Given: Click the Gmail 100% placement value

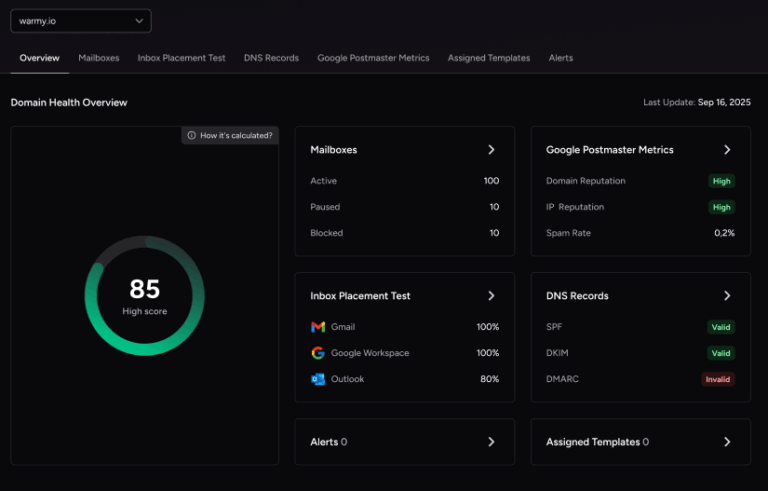Looking at the screenshot, I should (x=488, y=327).
